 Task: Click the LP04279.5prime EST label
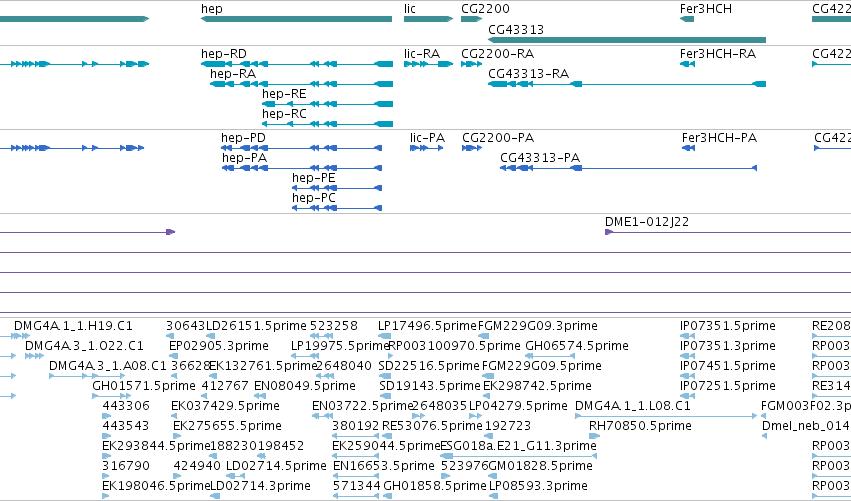coord(518,407)
